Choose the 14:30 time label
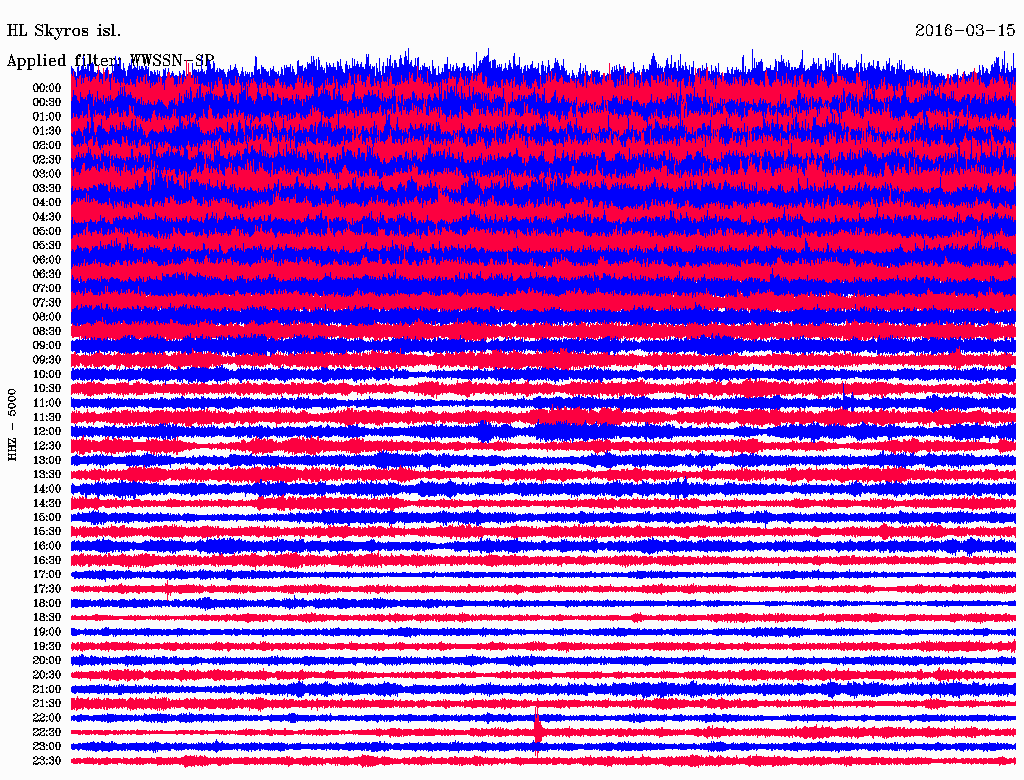This screenshot has height=780, width=1024. [47, 503]
